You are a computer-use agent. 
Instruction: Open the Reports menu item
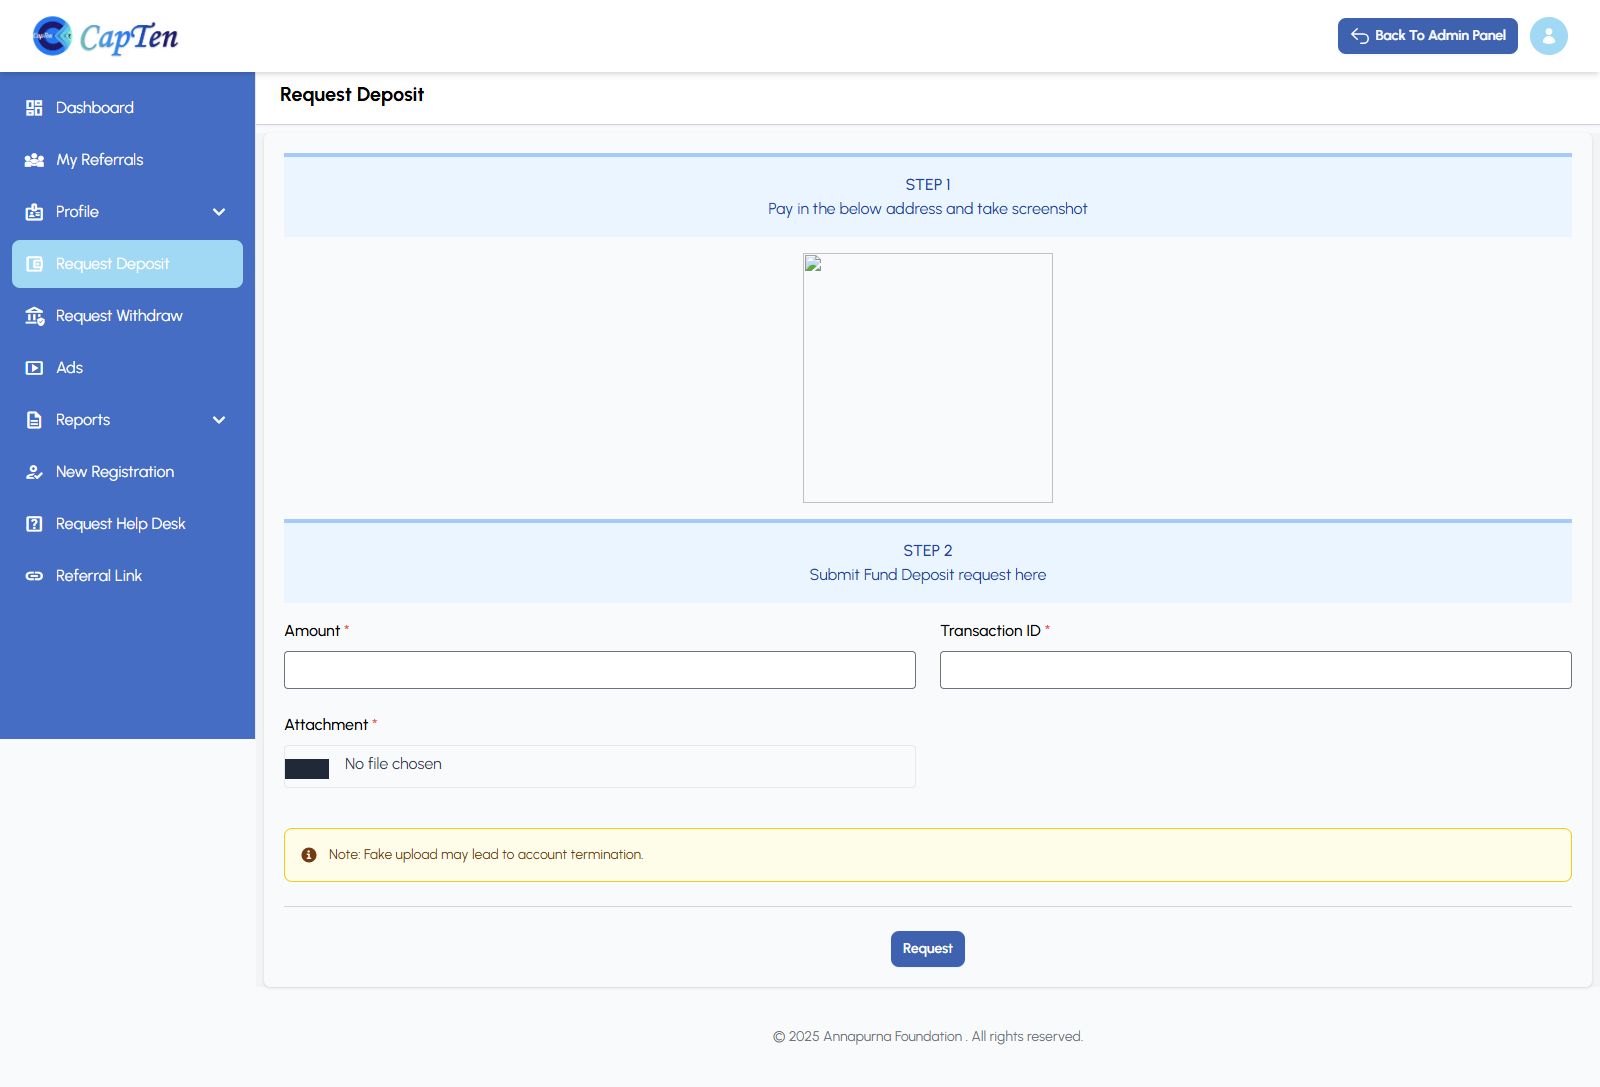click(x=83, y=420)
